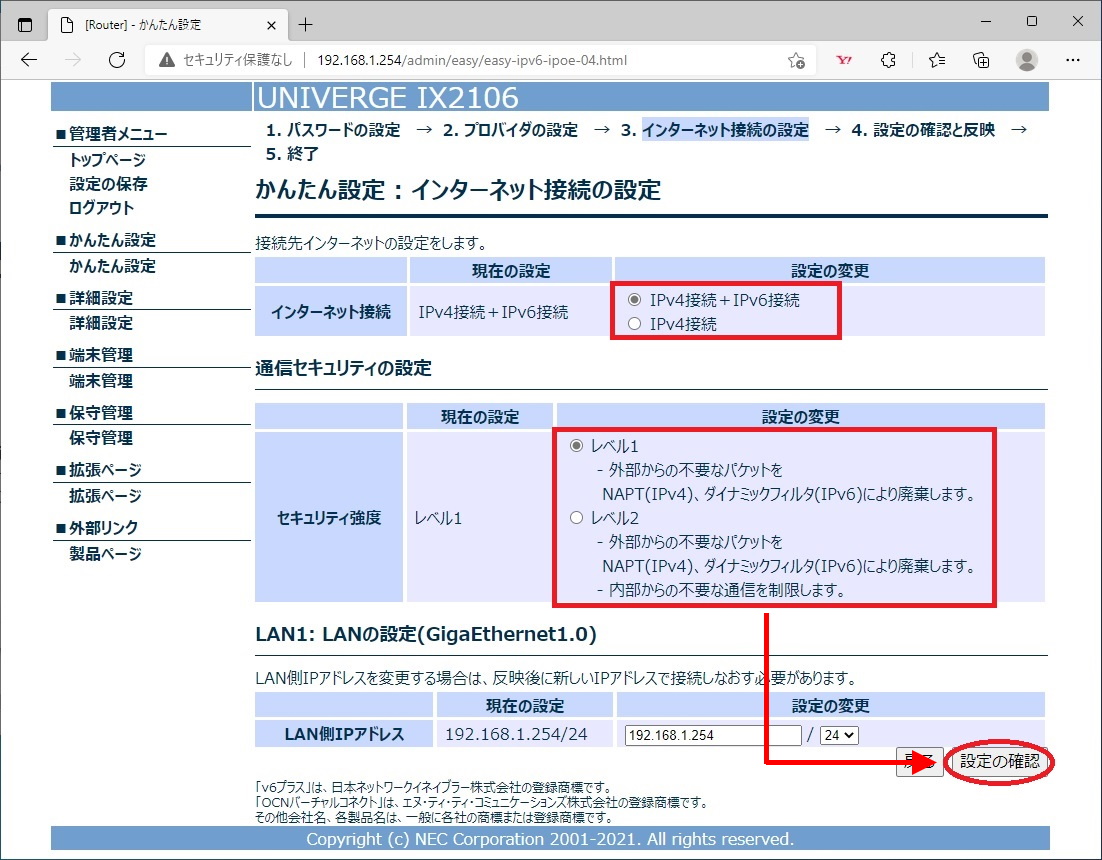
Task: Open the tab actions menu icon
Action: click(25, 25)
